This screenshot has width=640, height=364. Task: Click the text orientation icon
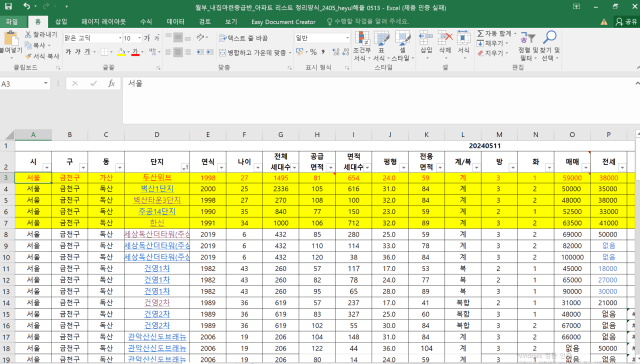[200, 38]
